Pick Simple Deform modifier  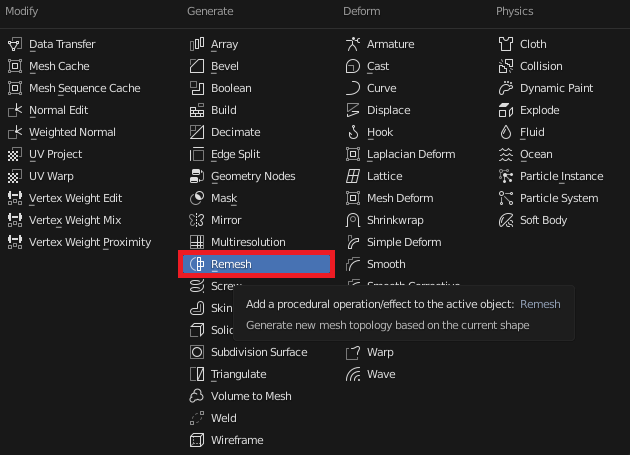click(403, 242)
